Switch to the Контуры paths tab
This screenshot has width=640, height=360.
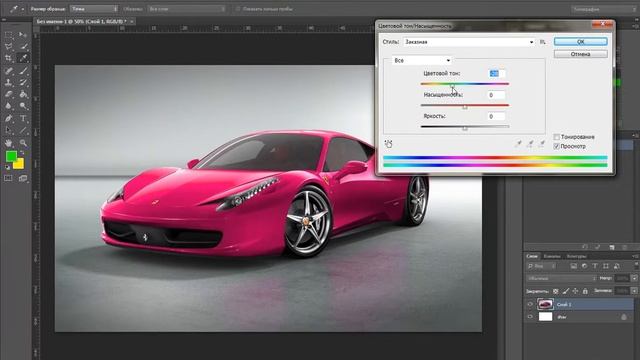point(576,256)
